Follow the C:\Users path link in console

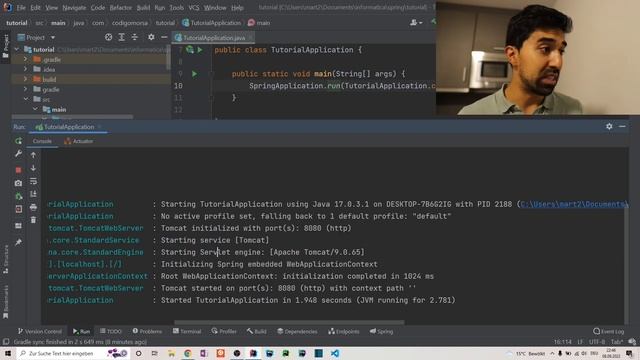[x=574, y=204]
